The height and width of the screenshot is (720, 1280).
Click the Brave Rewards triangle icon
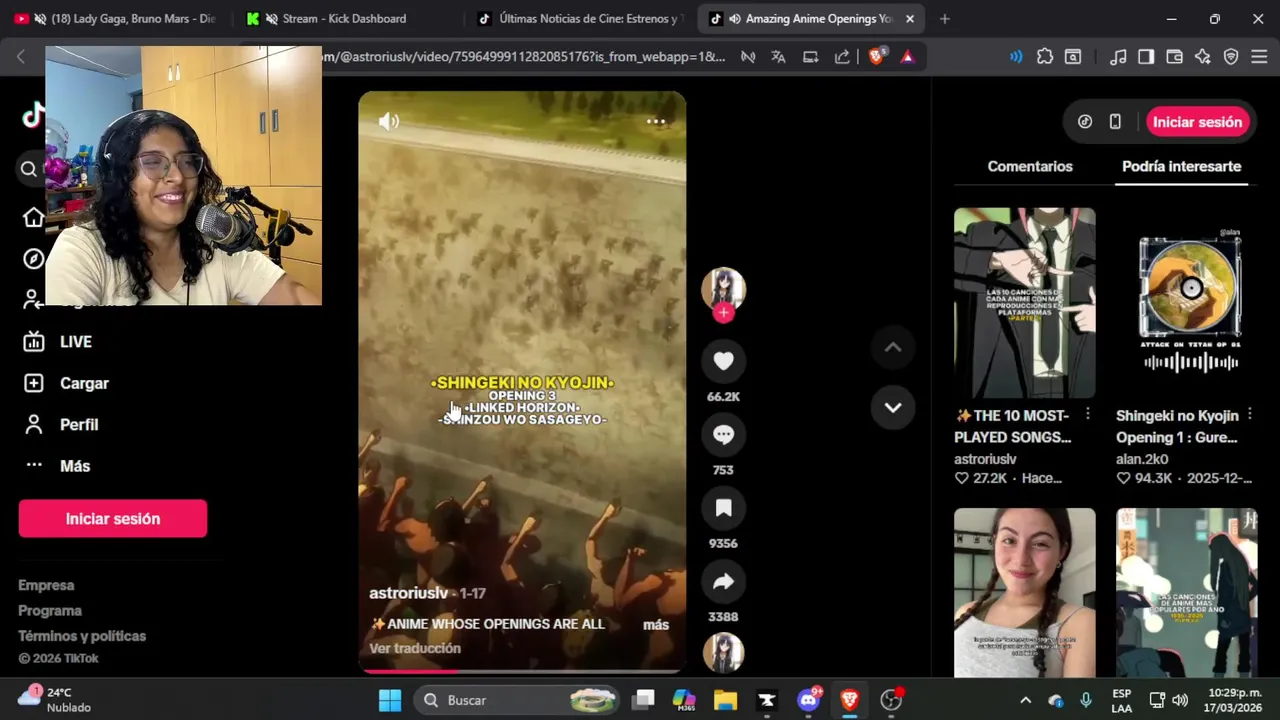[x=907, y=57]
